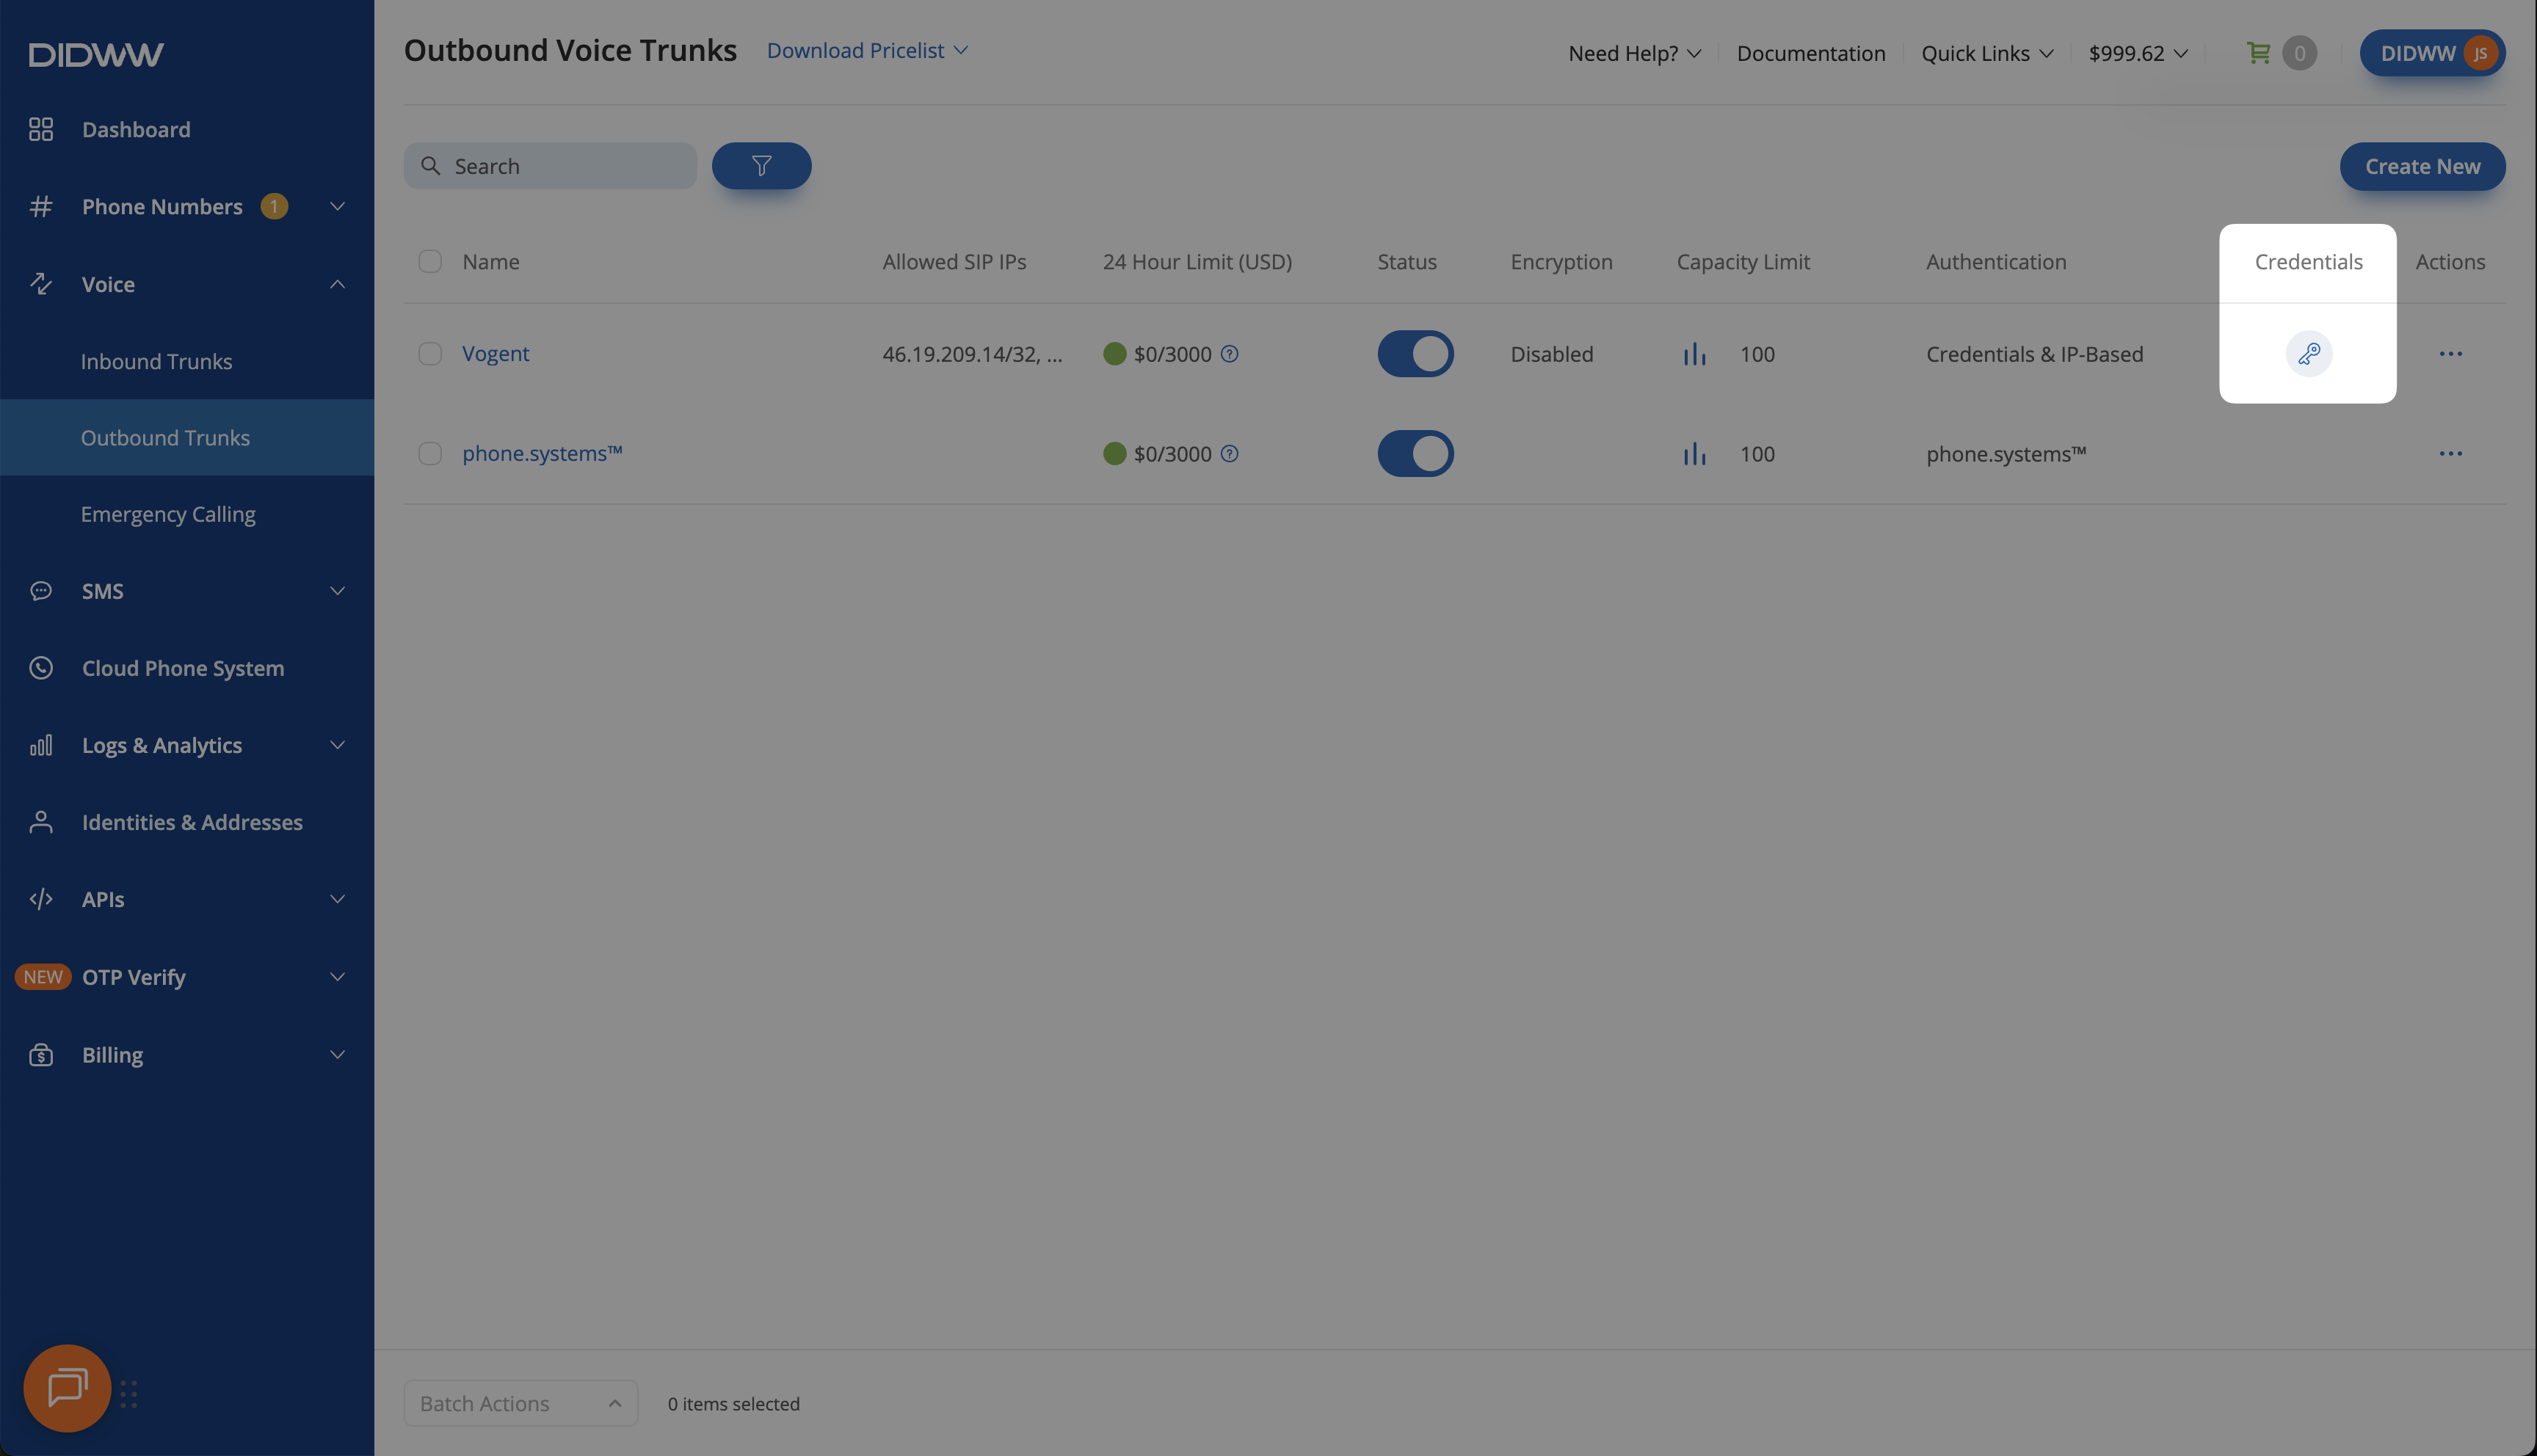Image resolution: width=2537 pixels, height=1456 pixels.
Task: Open the phone.systems trunk link
Action: point(542,454)
